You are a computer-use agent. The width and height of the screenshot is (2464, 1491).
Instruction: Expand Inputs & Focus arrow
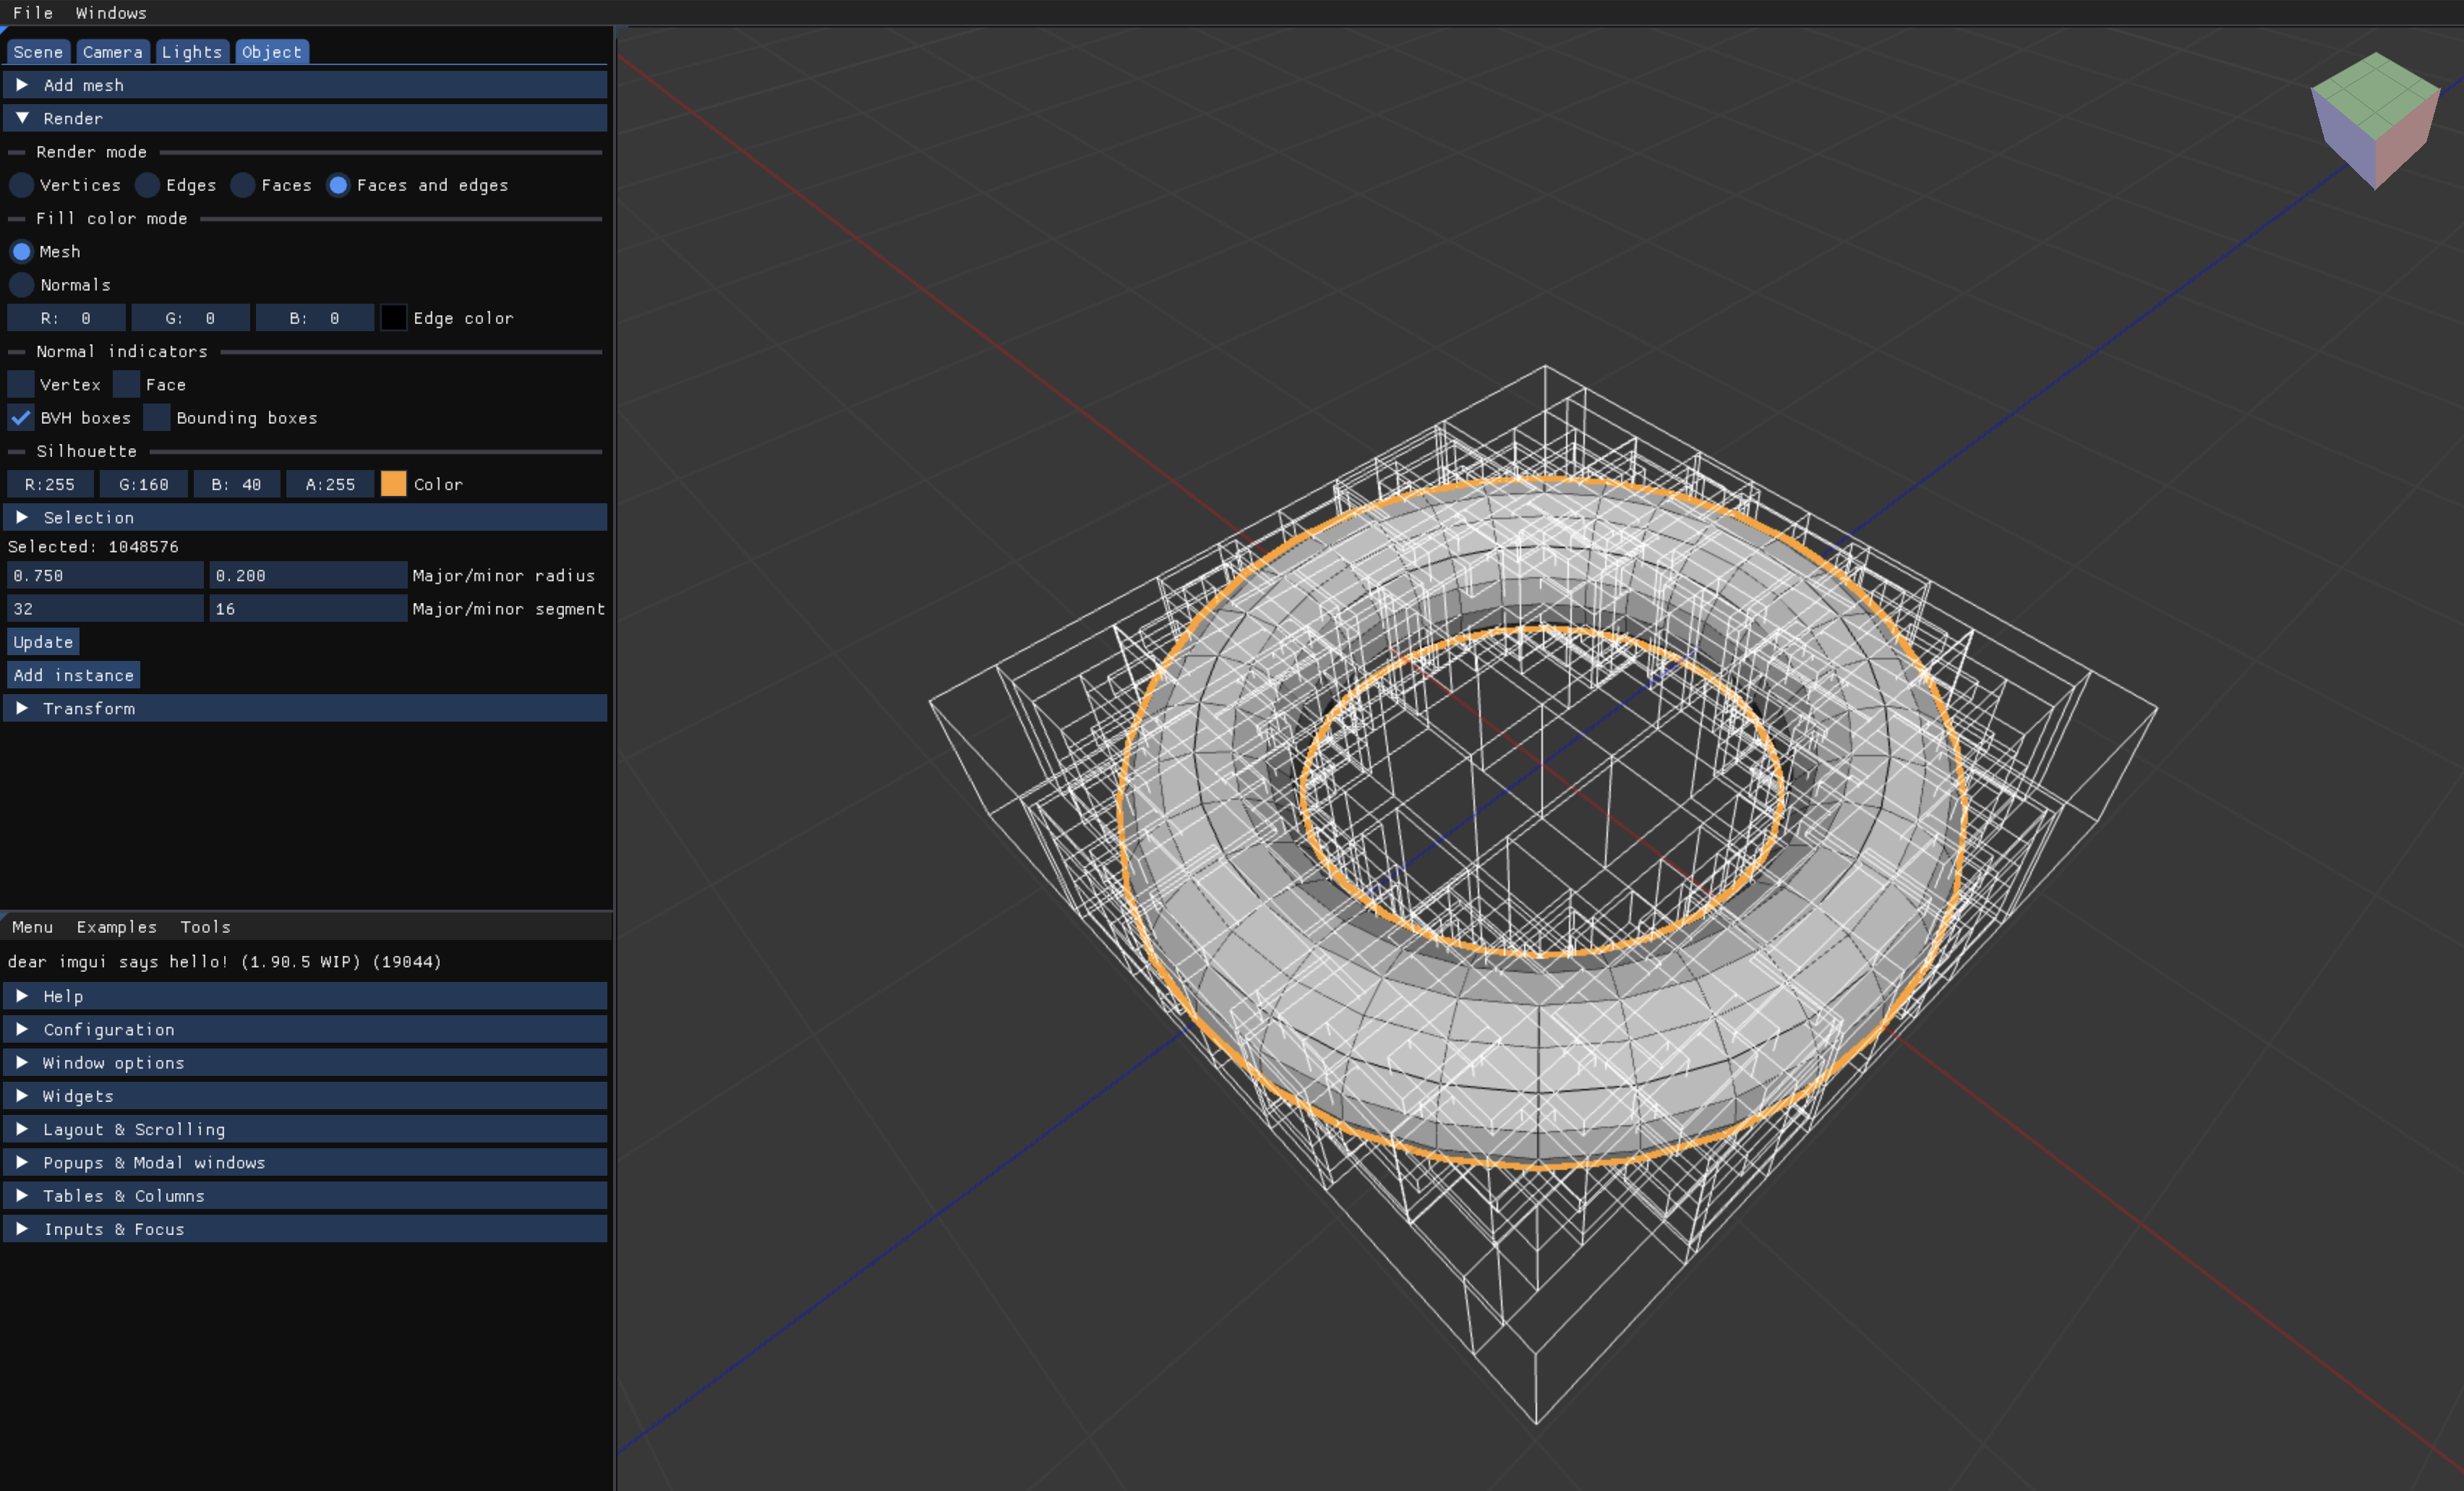point(22,1229)
